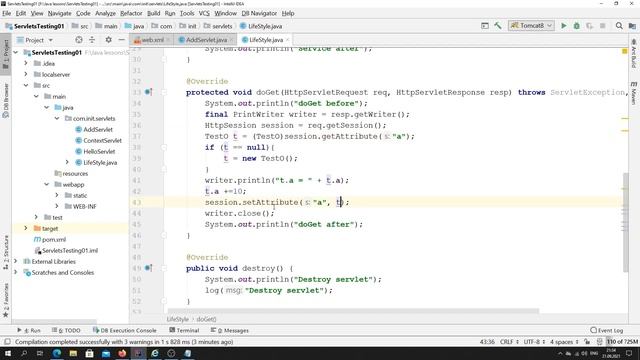Viewport: 640px width, 360px height.
Task: Click override gutter icon beside destroy
Action: coord(148,268)
